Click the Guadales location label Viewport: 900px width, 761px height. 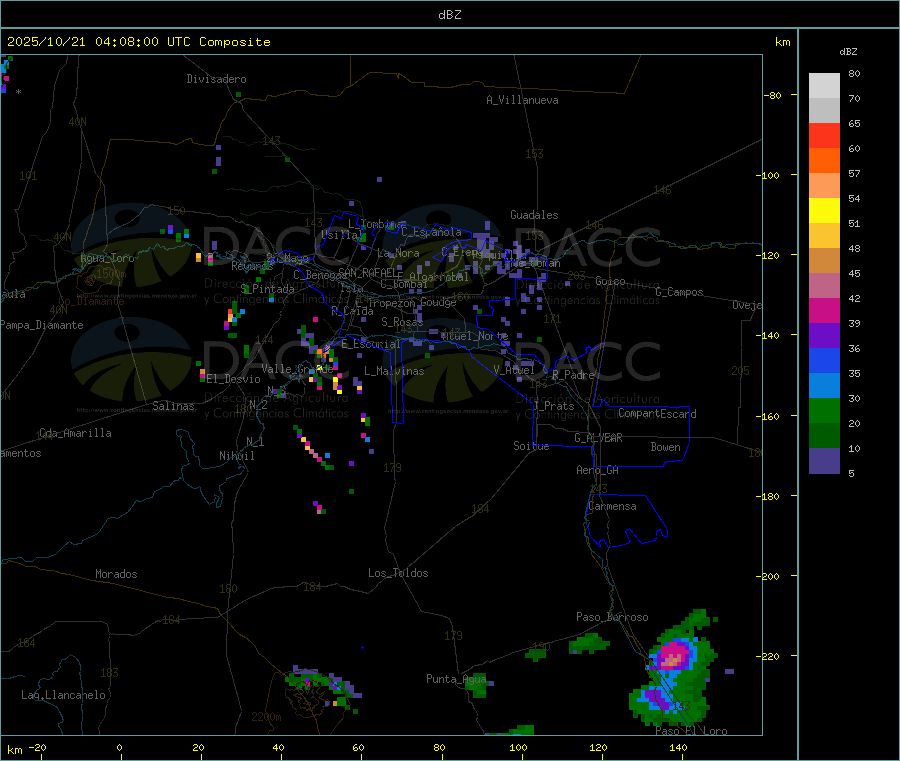[x=534, y=215]
